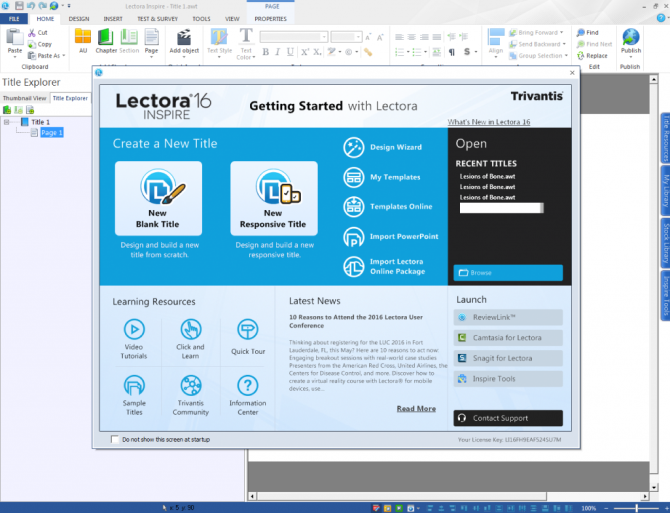Click the New Blank Title tile

[158, 198]
